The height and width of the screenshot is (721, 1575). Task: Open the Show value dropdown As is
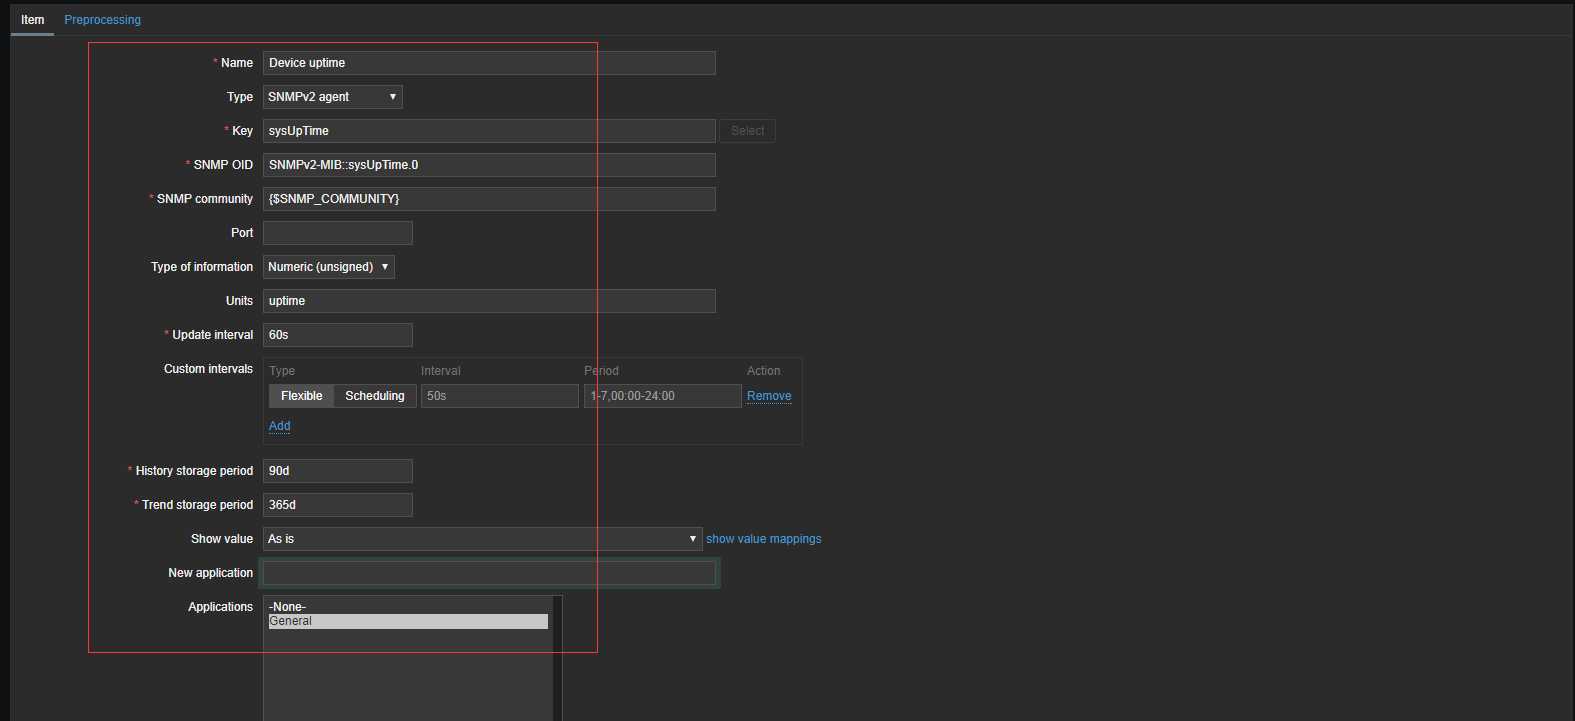click(482, 539)
